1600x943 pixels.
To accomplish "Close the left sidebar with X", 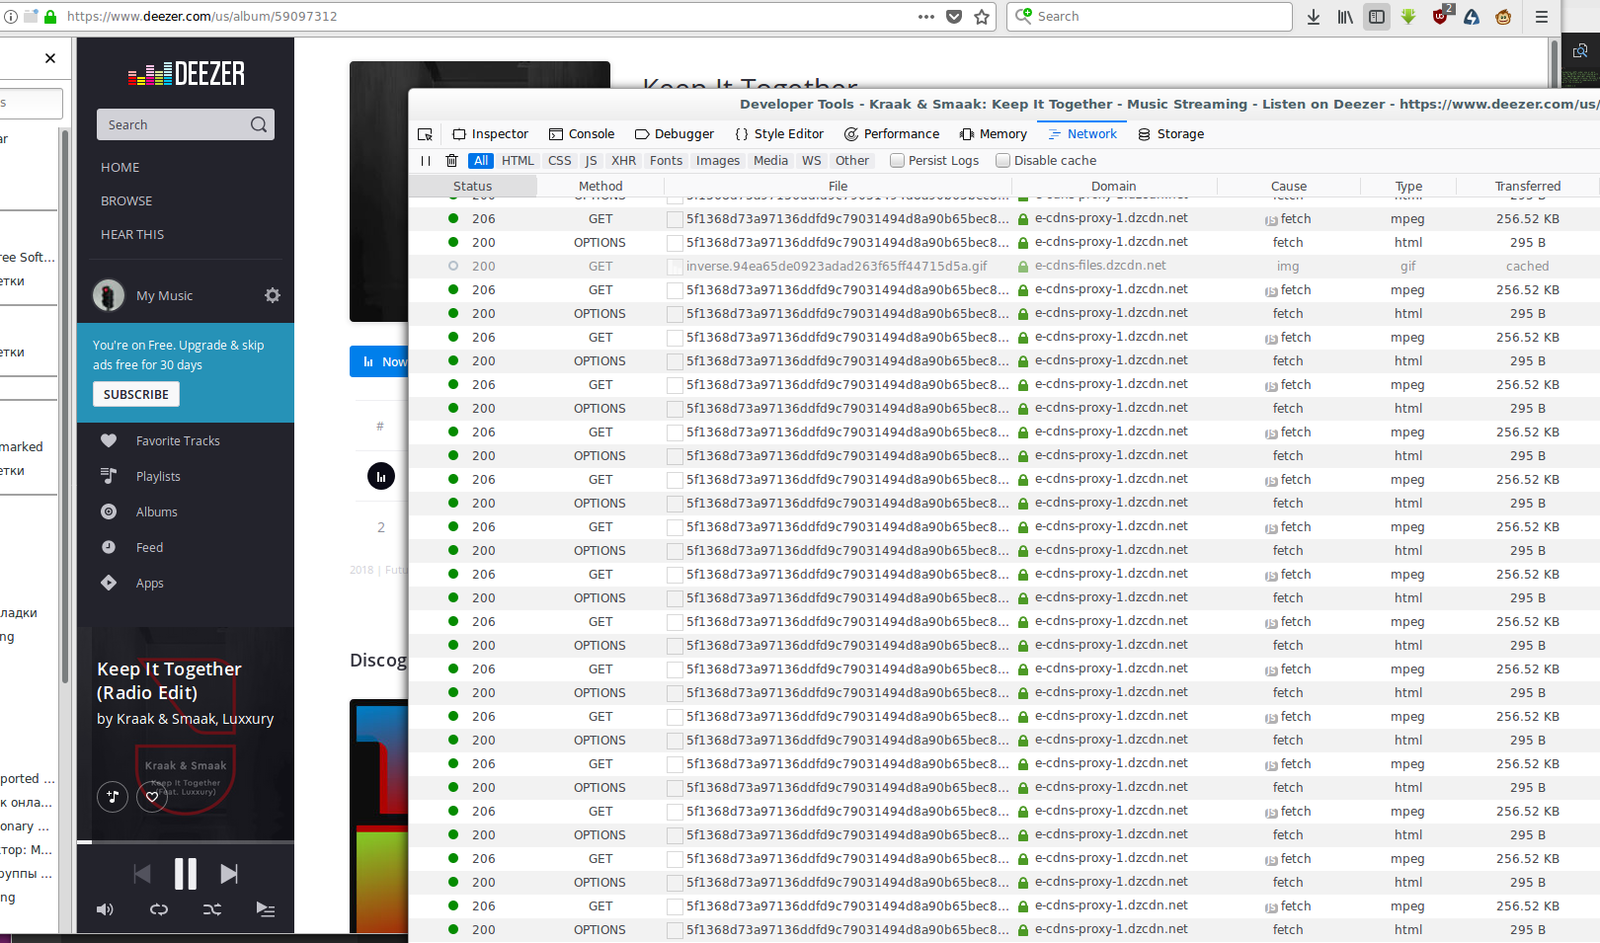I will (50, 58).
